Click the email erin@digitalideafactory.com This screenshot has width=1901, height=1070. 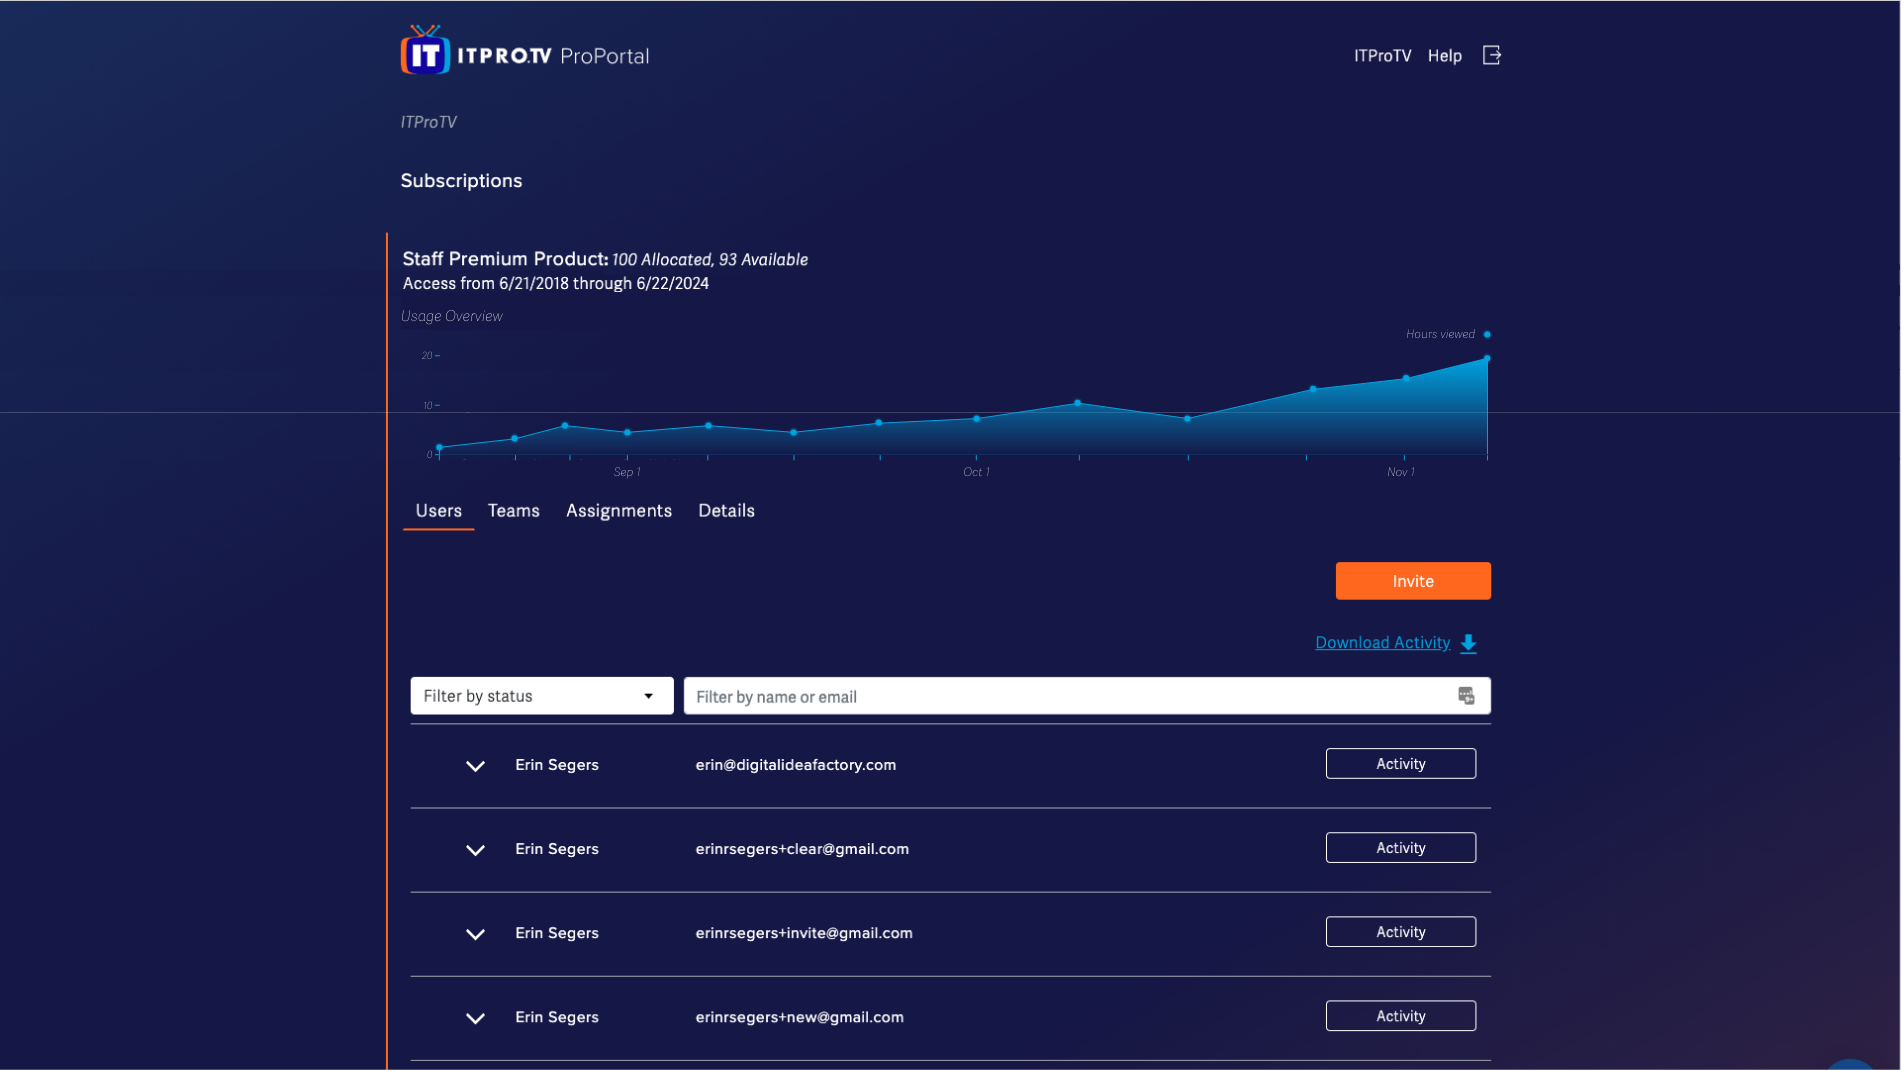[795, 765]
